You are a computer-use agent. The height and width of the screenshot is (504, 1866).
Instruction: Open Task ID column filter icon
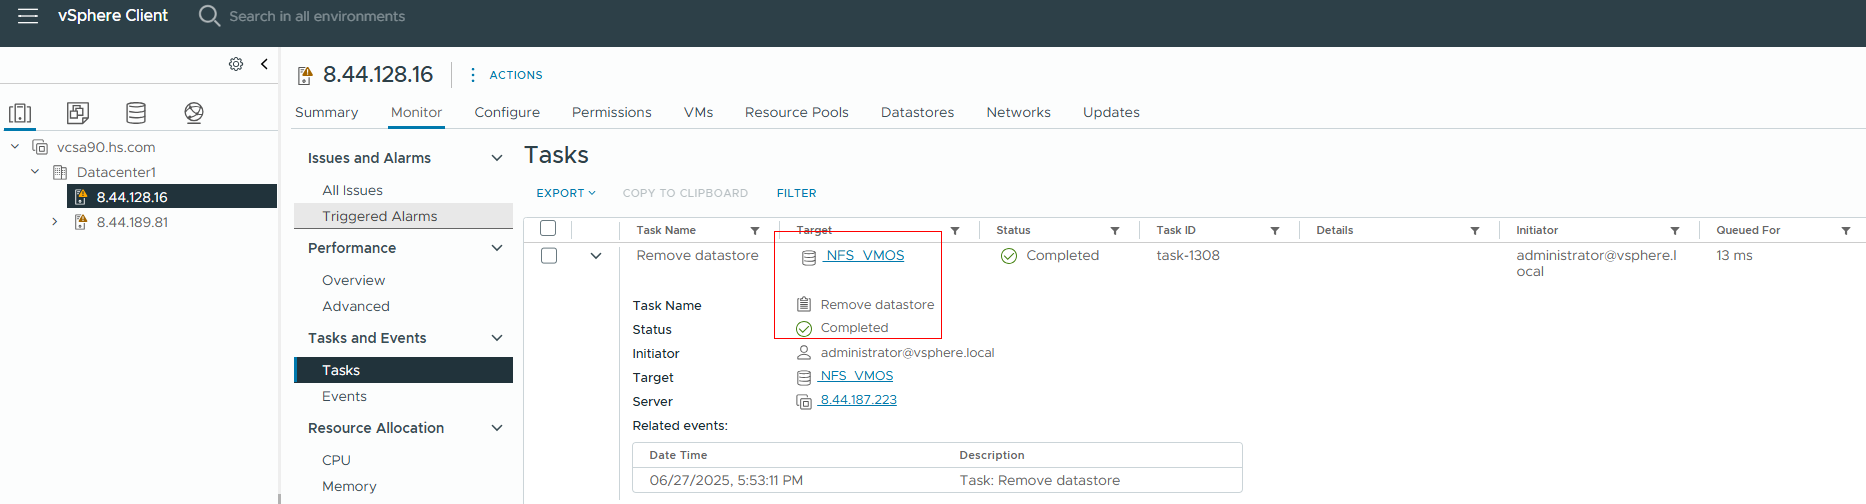[x=1275, y=231]
